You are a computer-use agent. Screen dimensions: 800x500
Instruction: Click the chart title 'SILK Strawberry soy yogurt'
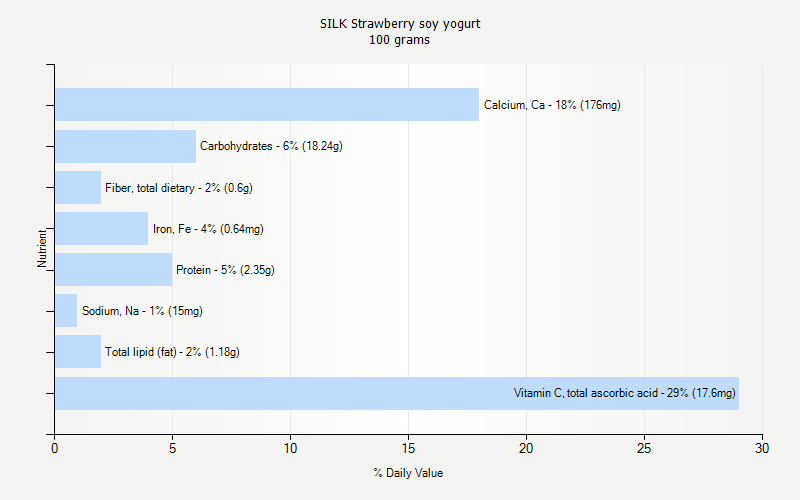[x=400, y=23]
